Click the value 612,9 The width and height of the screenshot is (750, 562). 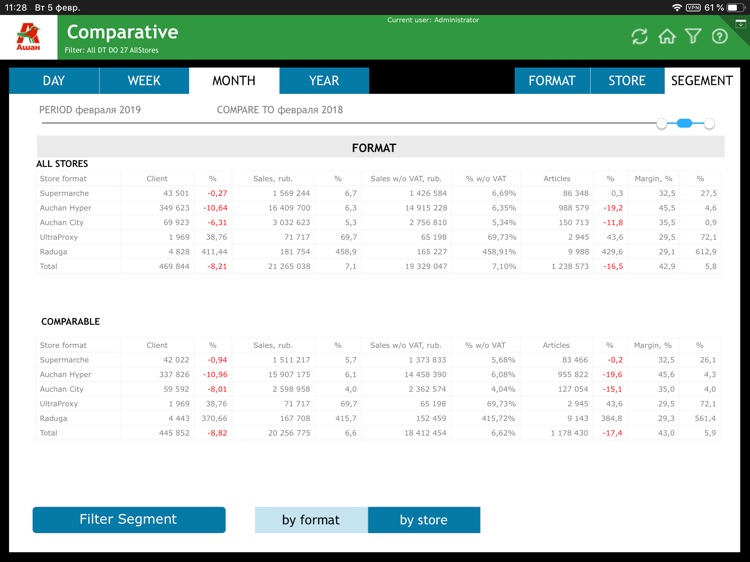point(706,252)
